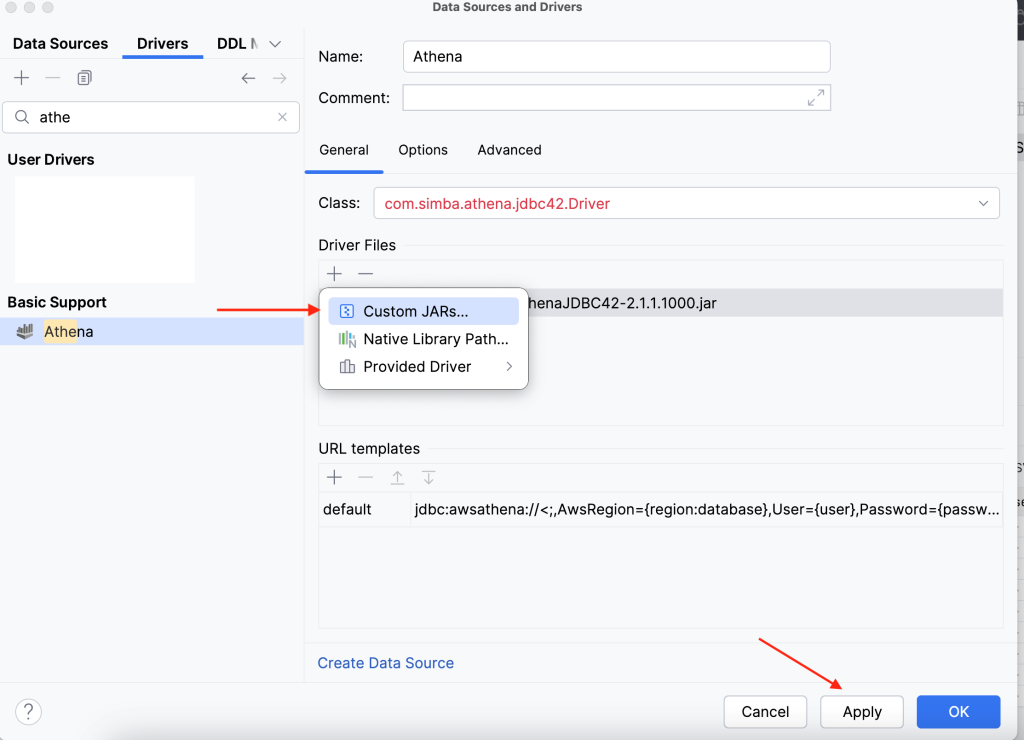Switch to the Options tab
1024x740 pixels.
[422, 150]
